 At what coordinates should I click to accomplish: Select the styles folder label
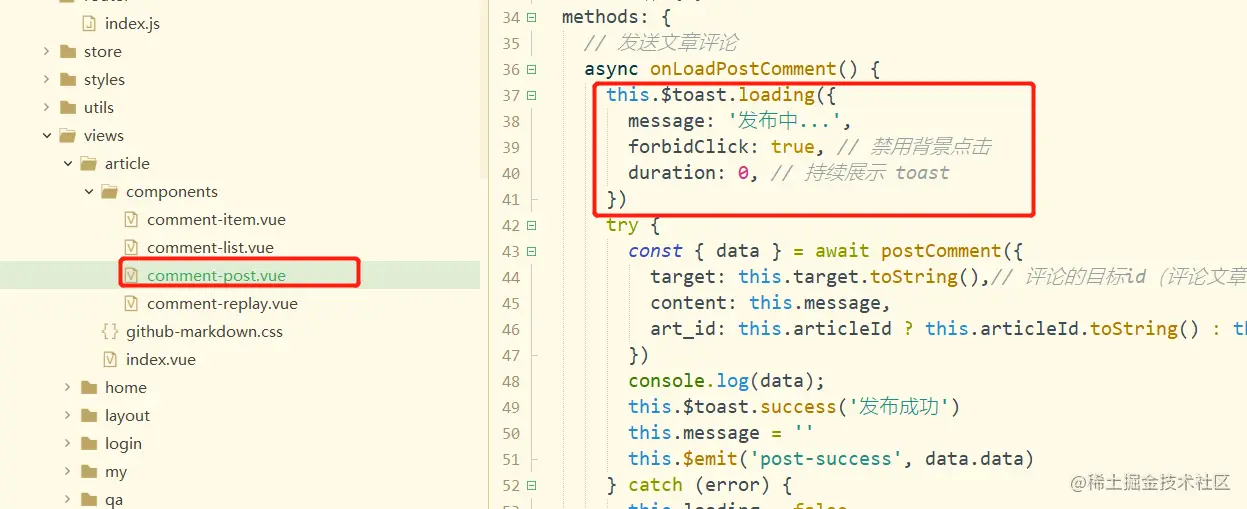pyautogui.click(x=104, y=80)
